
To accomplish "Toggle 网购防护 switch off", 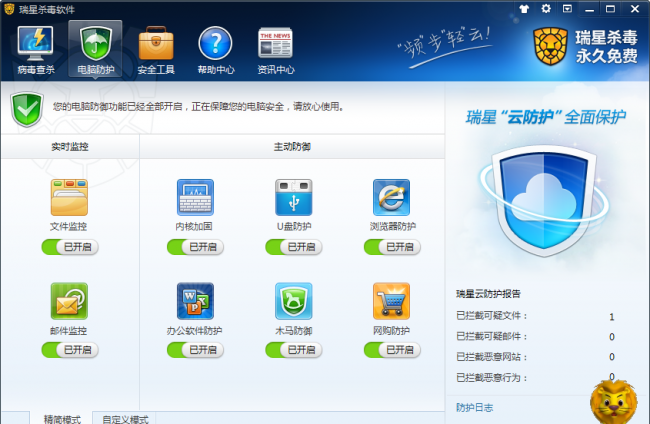I will point(392,350).
